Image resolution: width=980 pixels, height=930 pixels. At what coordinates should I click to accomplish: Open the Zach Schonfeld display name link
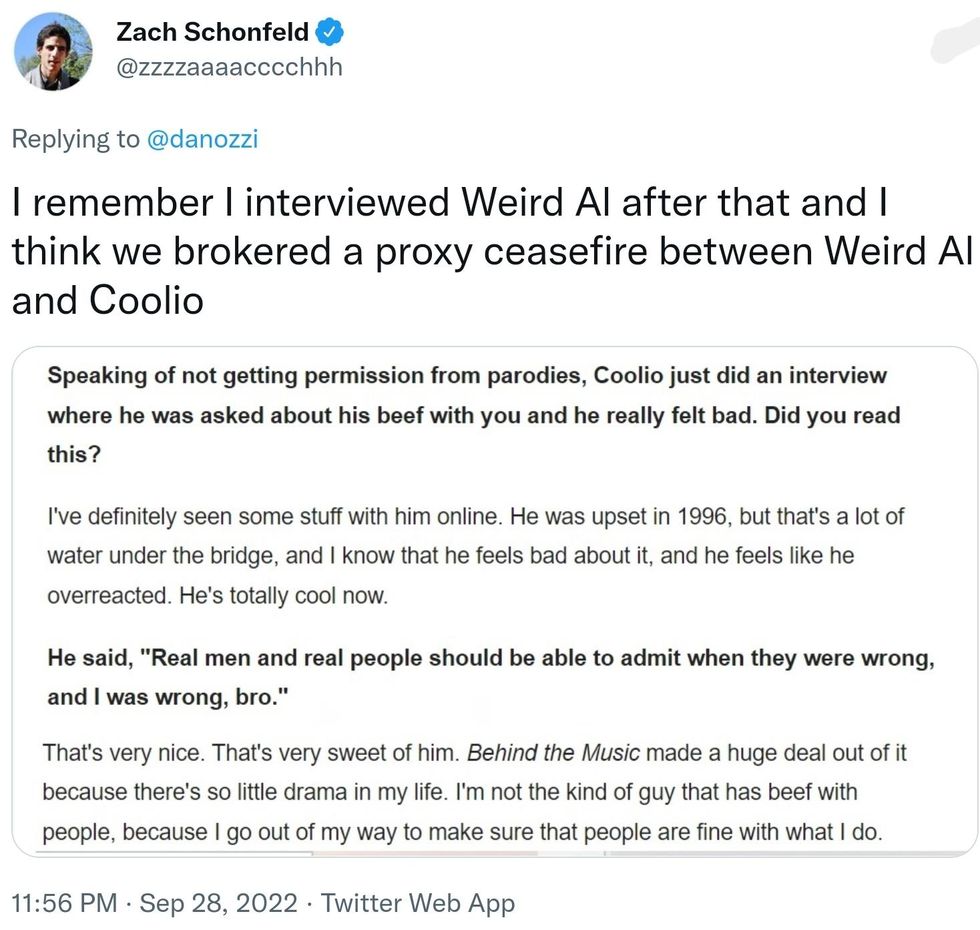tap(213, 32)
